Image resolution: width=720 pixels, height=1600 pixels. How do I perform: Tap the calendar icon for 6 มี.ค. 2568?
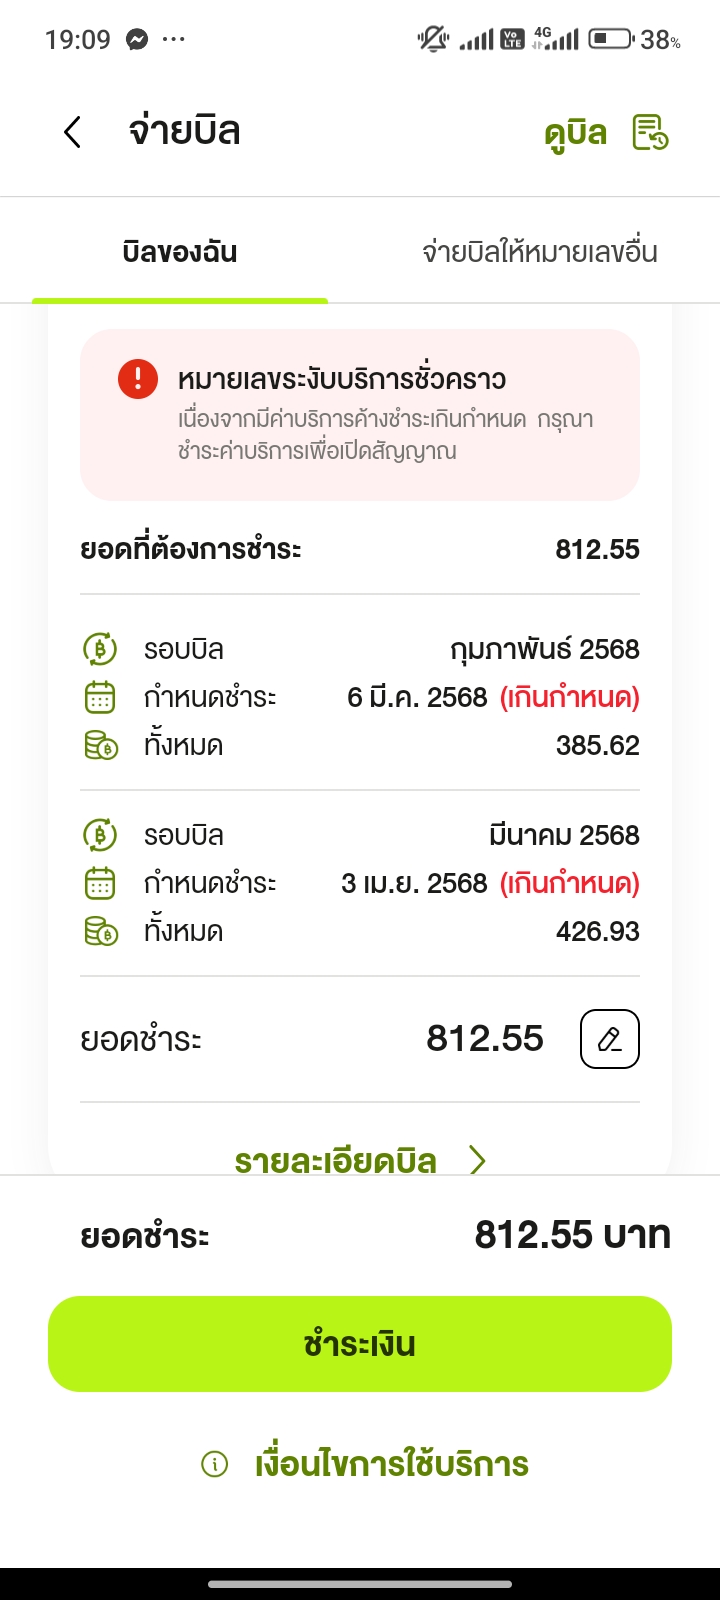click(x=100, y=697)
